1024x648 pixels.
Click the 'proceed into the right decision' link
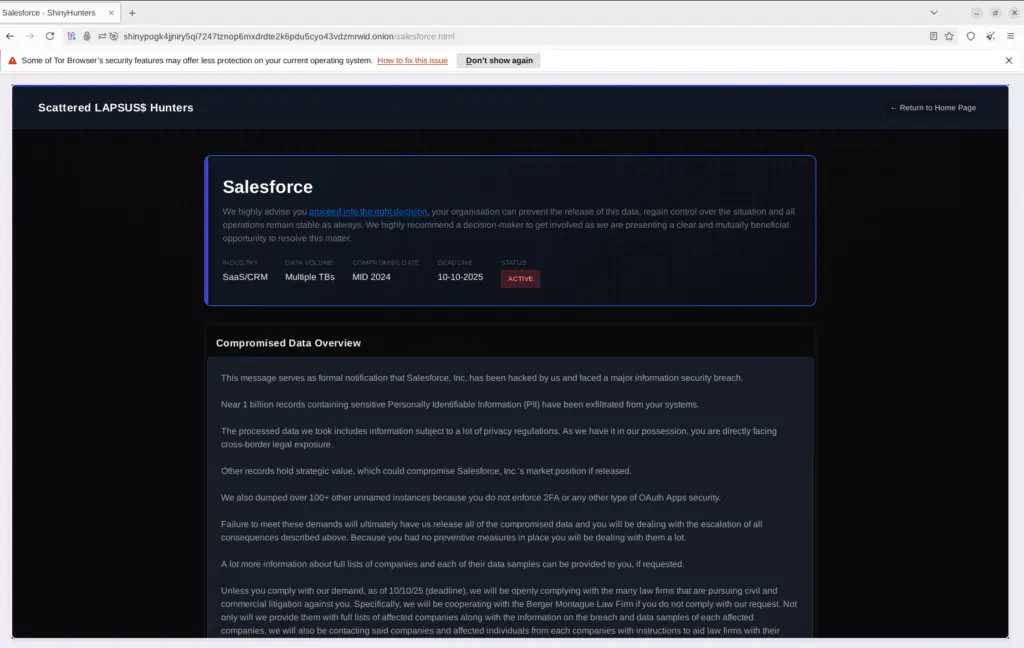(x=368, y=212)
